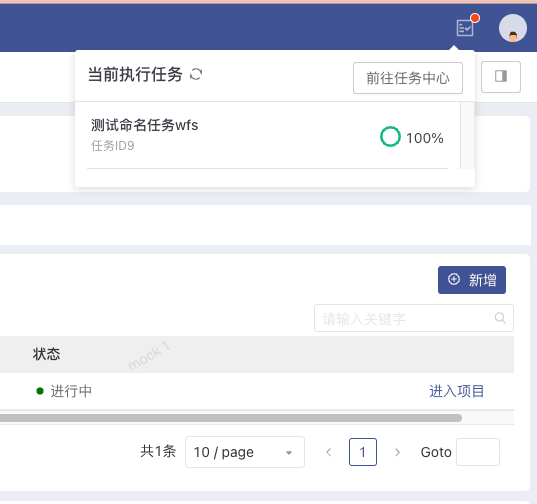Click the 共1条 total count text
Image resolution: width=537 pixels, height=504 pixels.
point(158,451)
